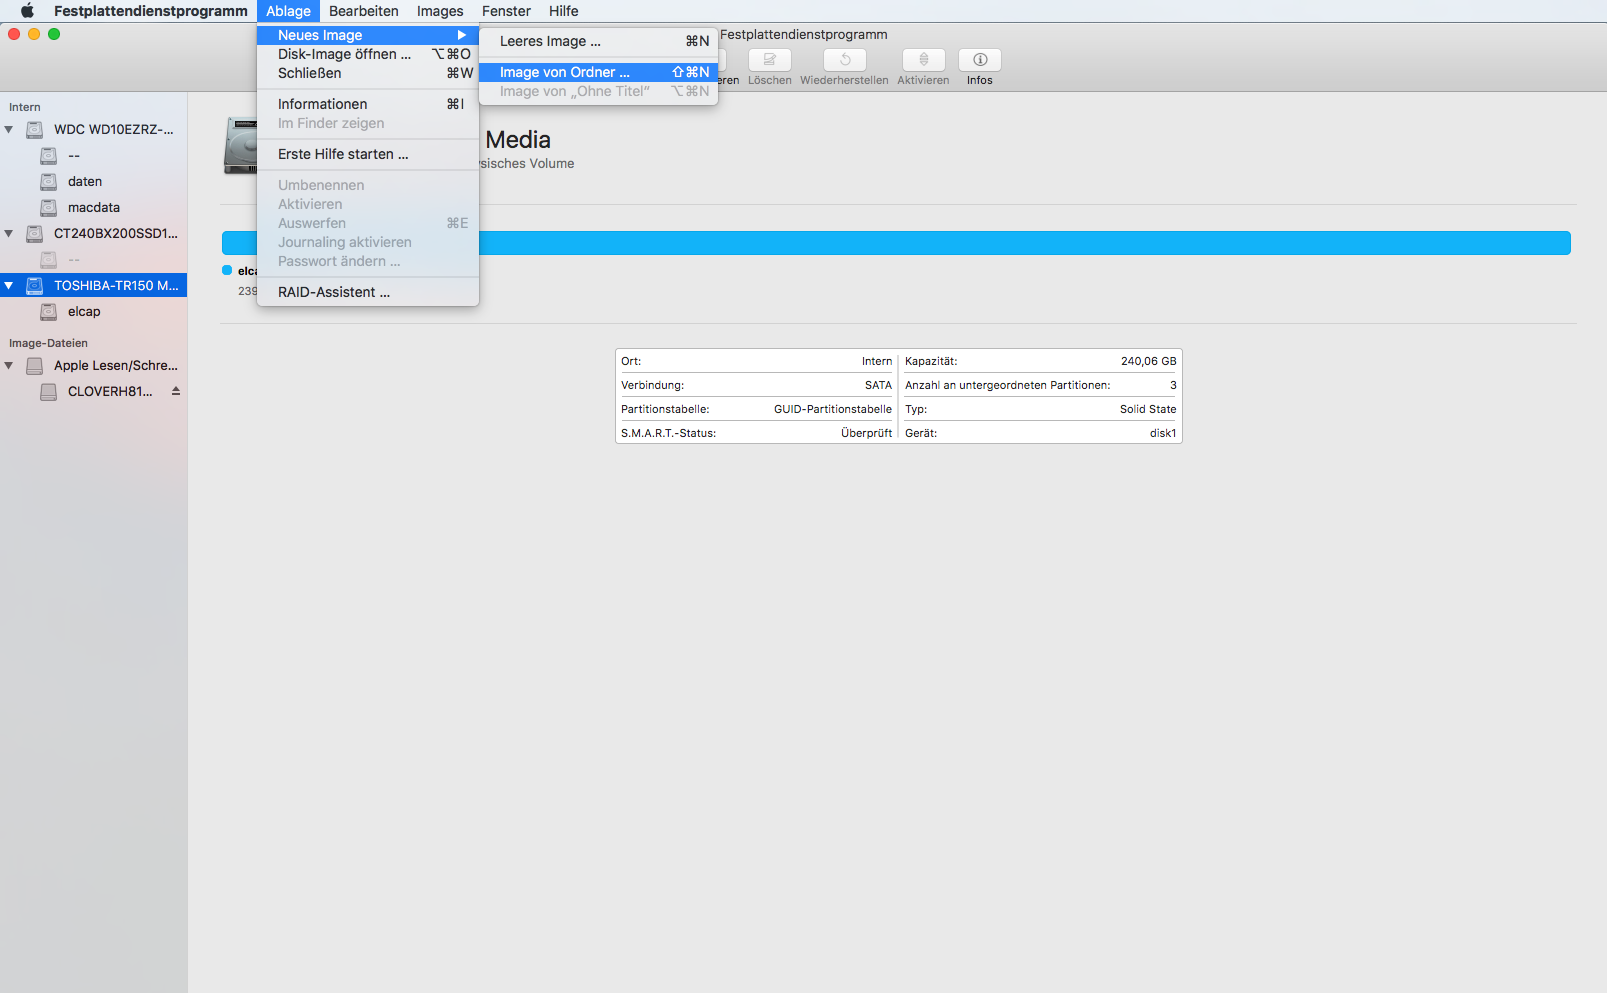Click the large hard drive icon beside Media
The height and width of the screenshot is (993, 1607).
point(240,146)
